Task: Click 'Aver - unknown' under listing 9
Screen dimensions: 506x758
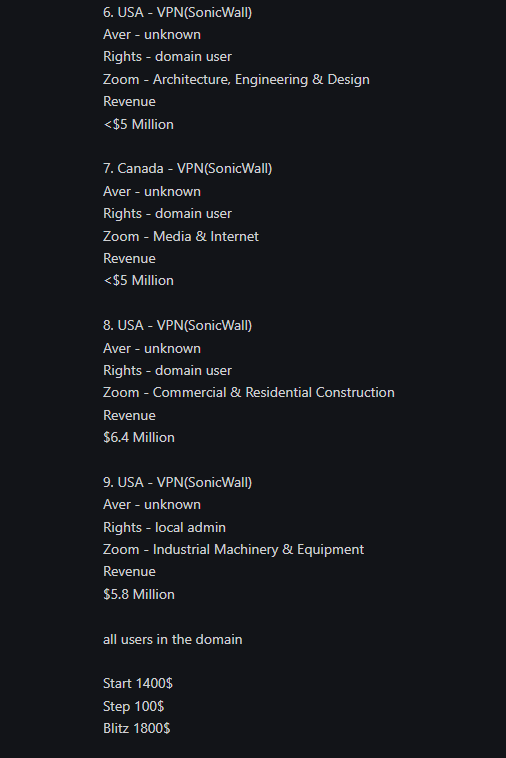Action: [x=152, y=505]
